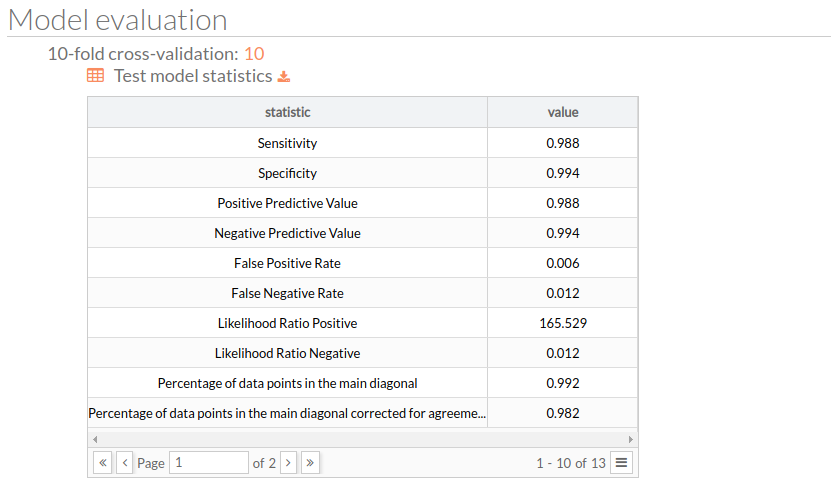
Task: Sort by the statistic column header
Action: (x=287, y=112)
